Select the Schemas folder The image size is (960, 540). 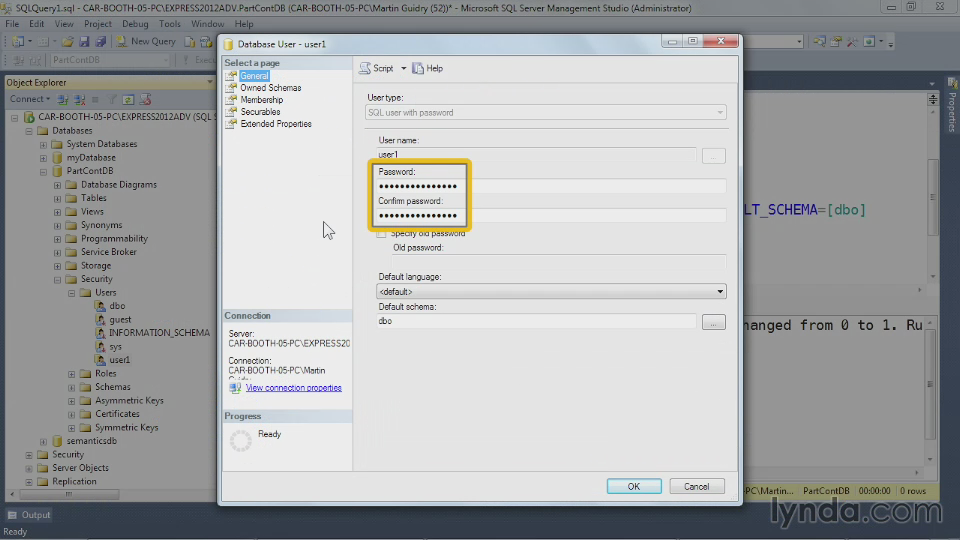coord(113,387)
